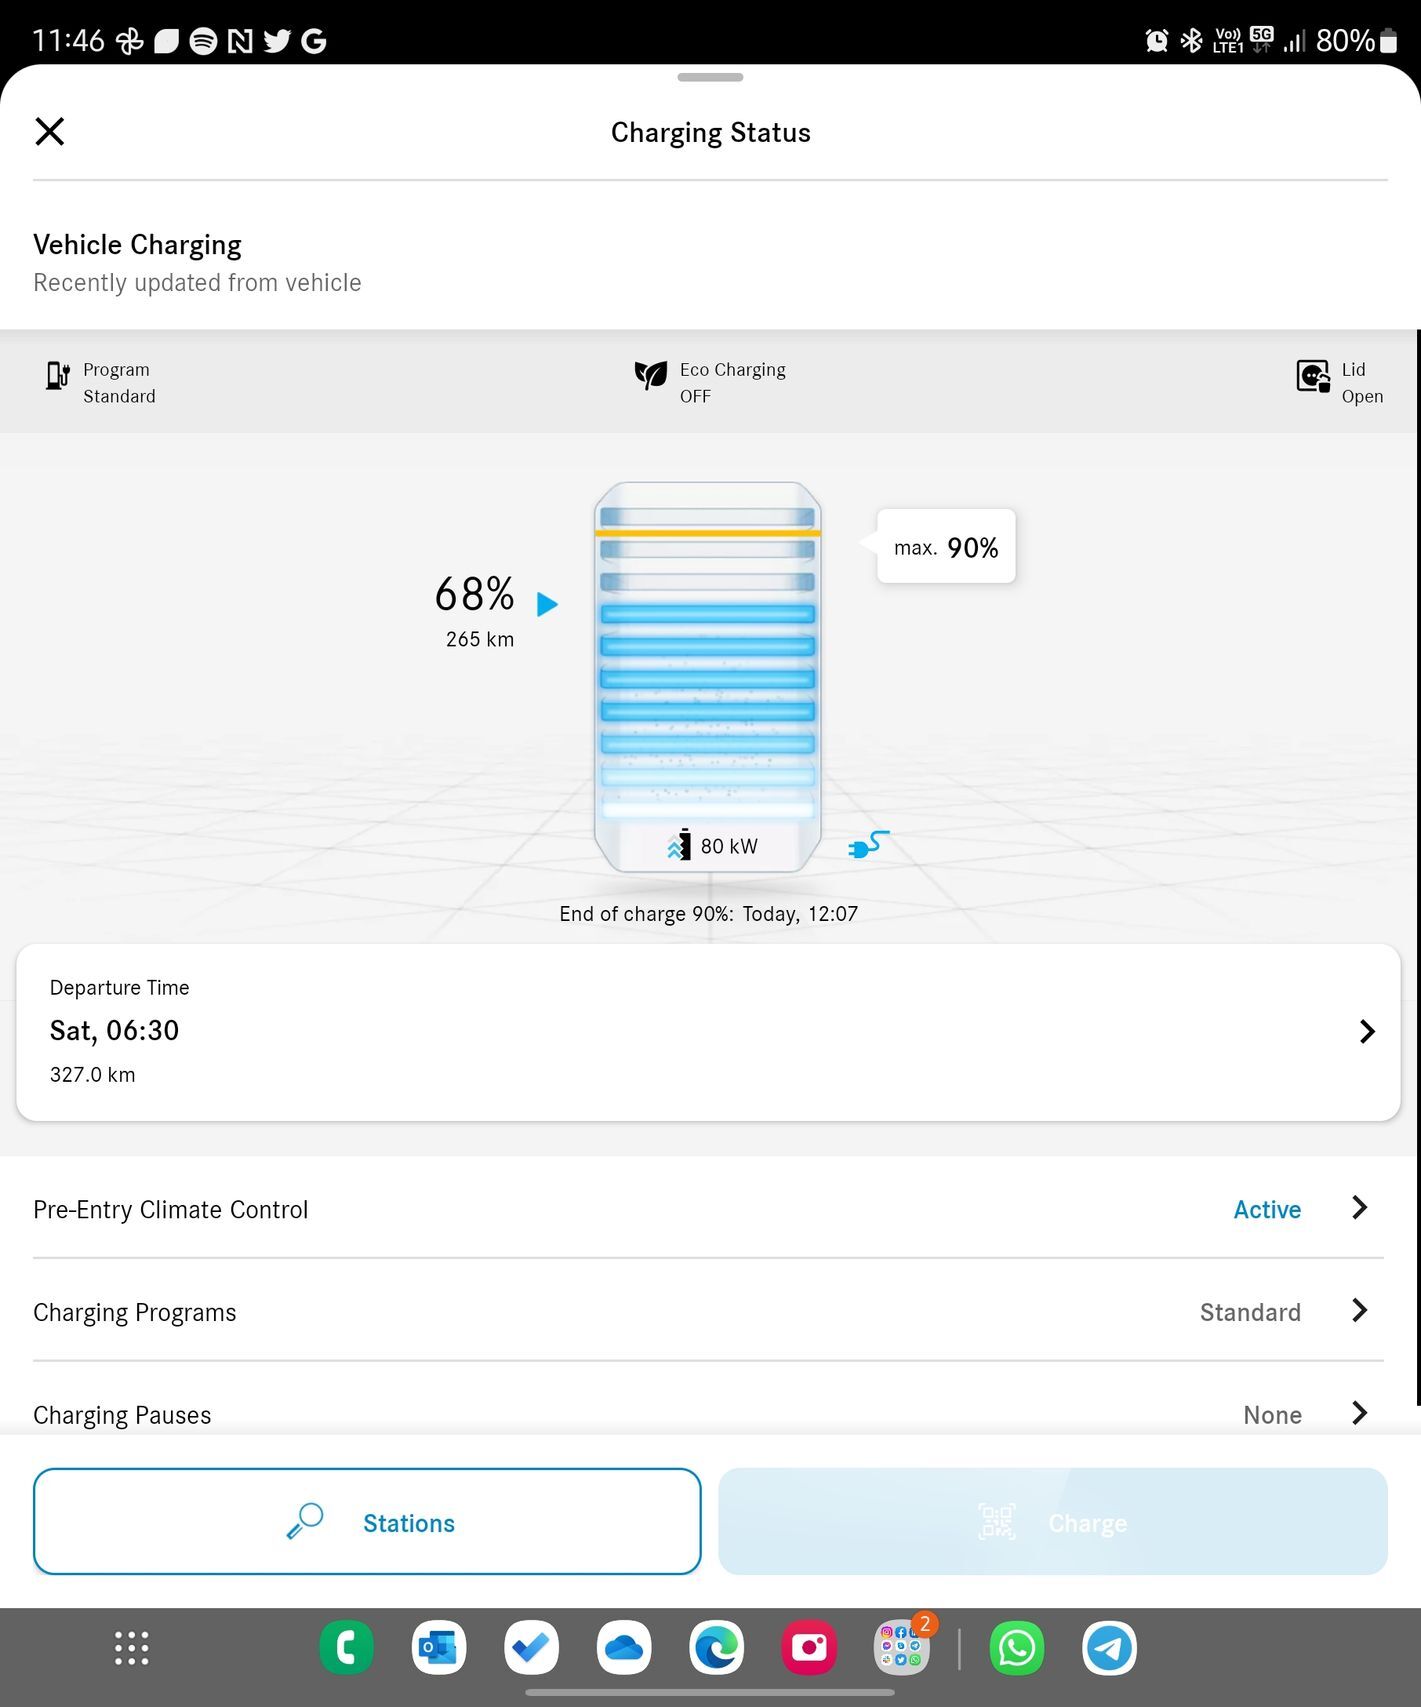Open Telegram from the dock
1421x1707 pixels.
1109,1648
